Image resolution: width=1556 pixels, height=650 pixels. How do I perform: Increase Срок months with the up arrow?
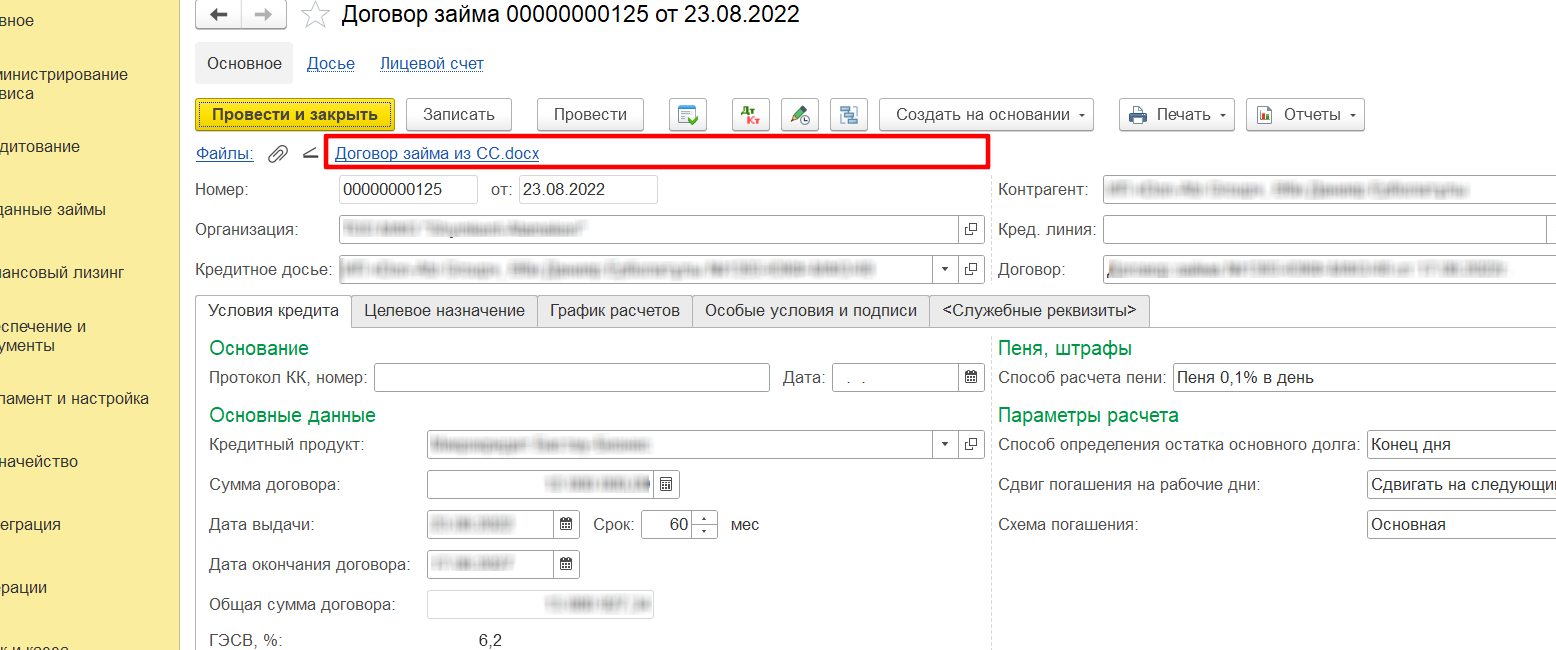[706, 518]
